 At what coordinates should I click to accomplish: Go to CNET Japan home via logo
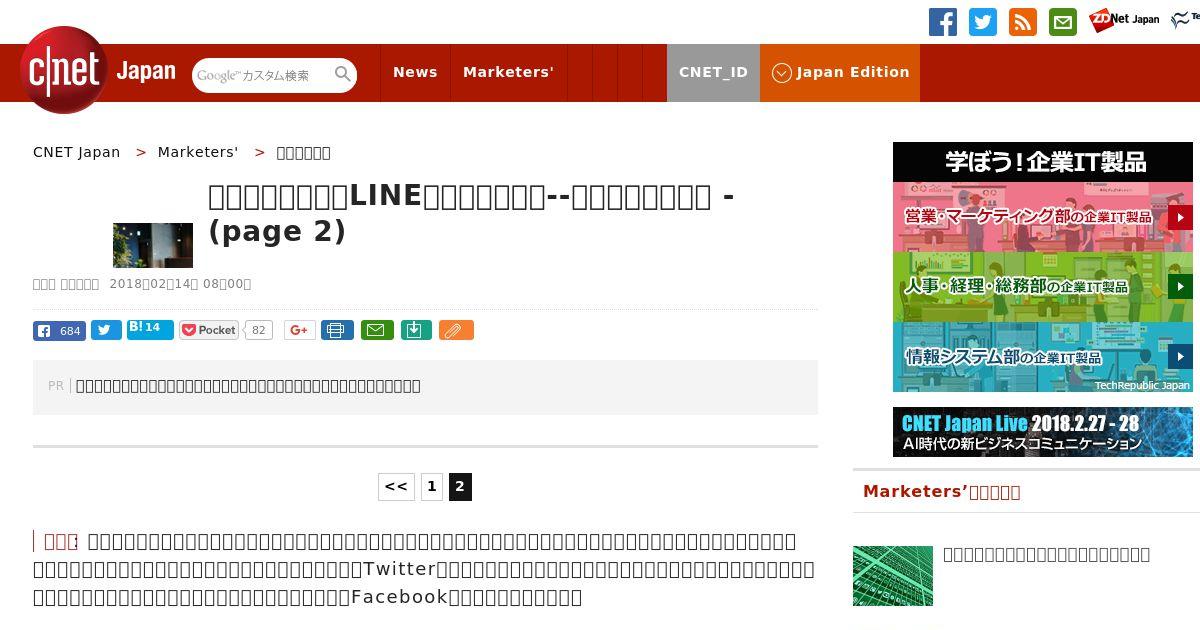pyautogui.click(x=98, y=70)
